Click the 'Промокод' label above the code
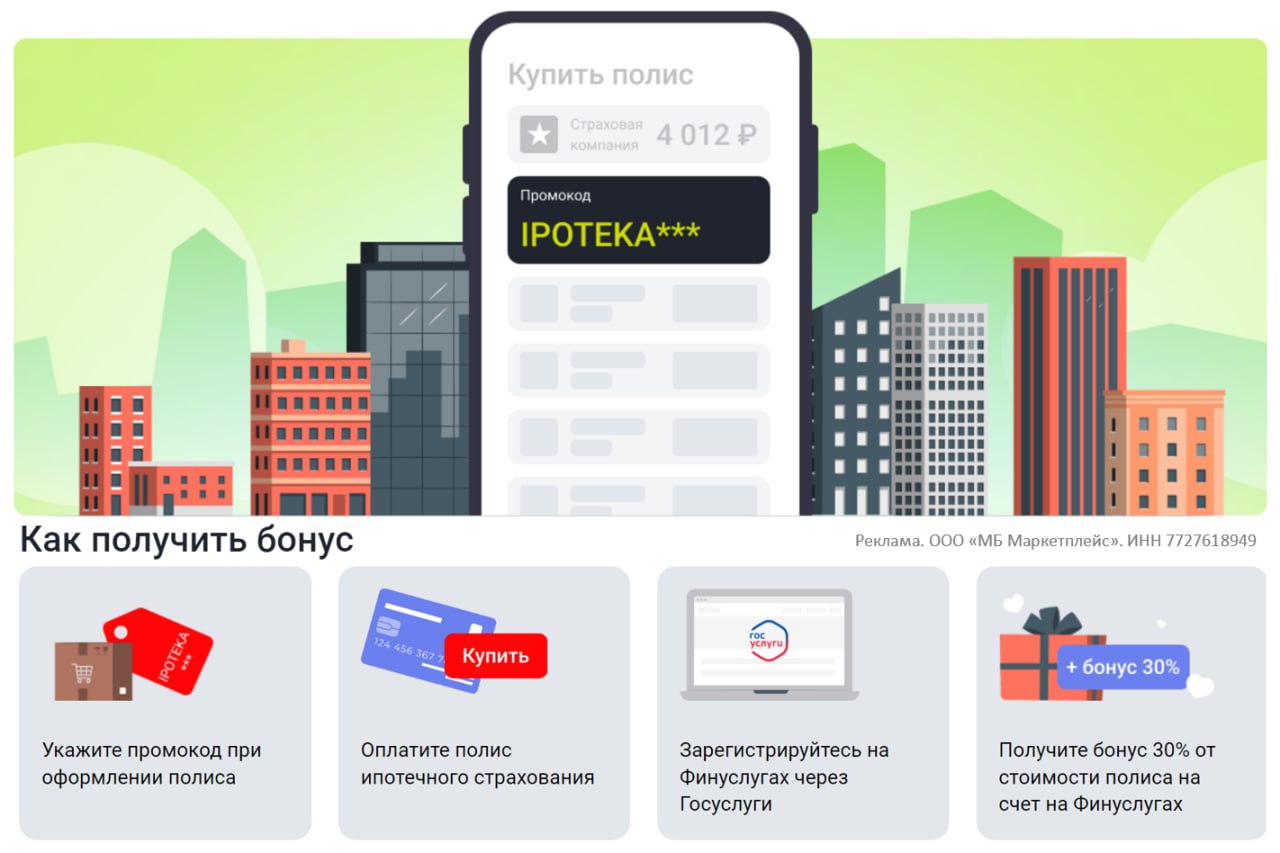Viewport: 1280px width, 853px height. (555, 196)
